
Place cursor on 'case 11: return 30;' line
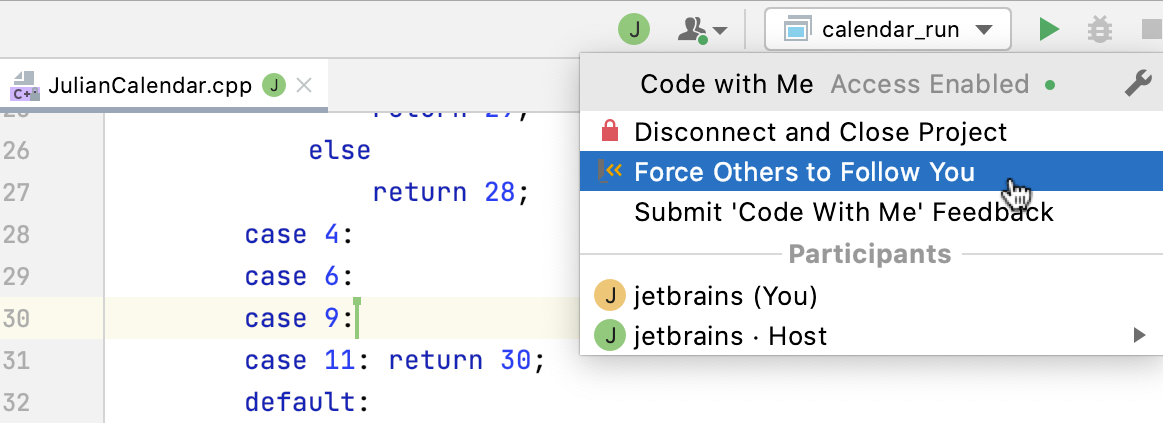pos(394,360)
